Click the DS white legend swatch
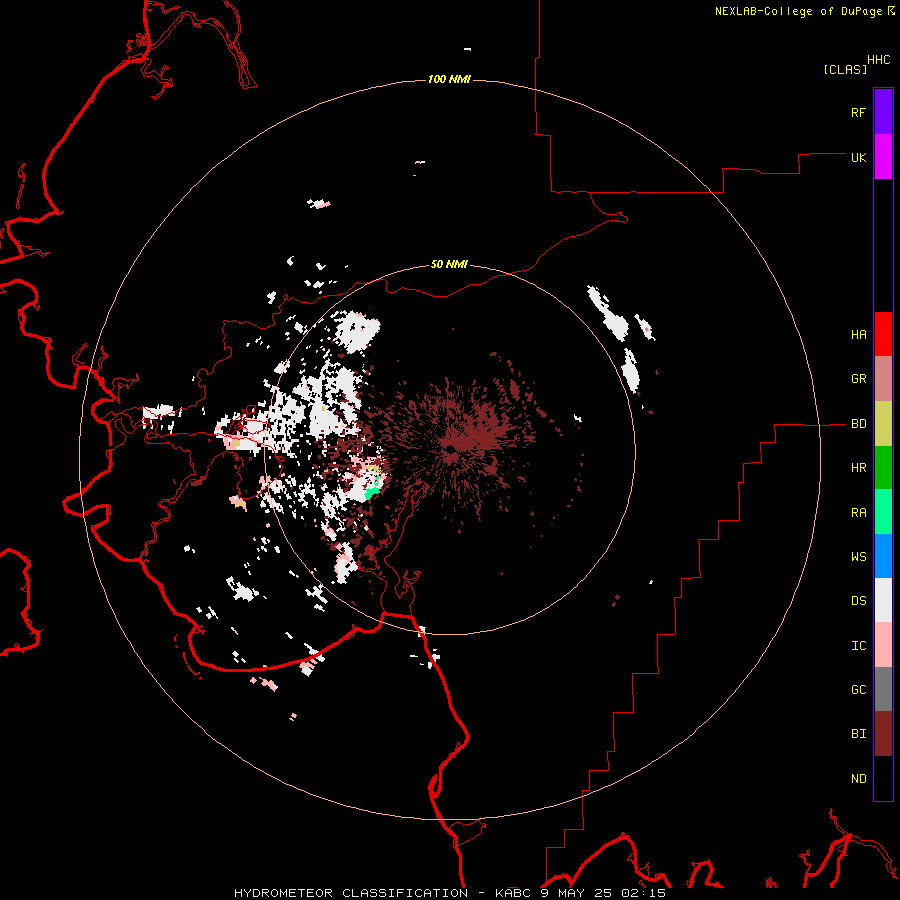 coord(883,600)
